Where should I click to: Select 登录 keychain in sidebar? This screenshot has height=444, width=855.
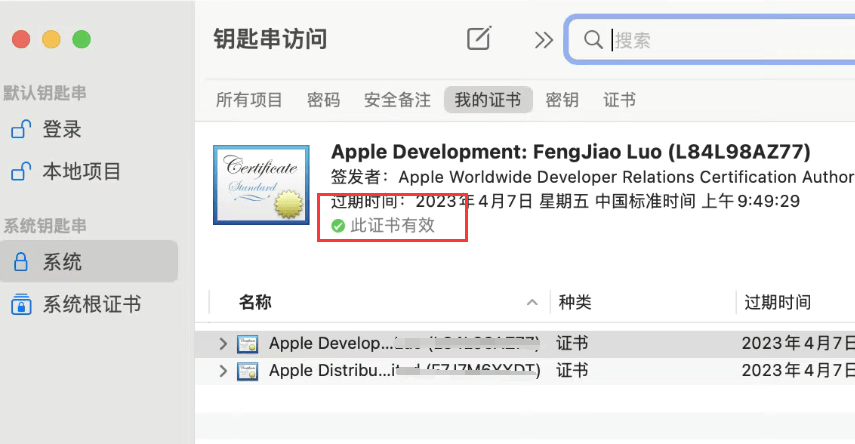[62, 129]
